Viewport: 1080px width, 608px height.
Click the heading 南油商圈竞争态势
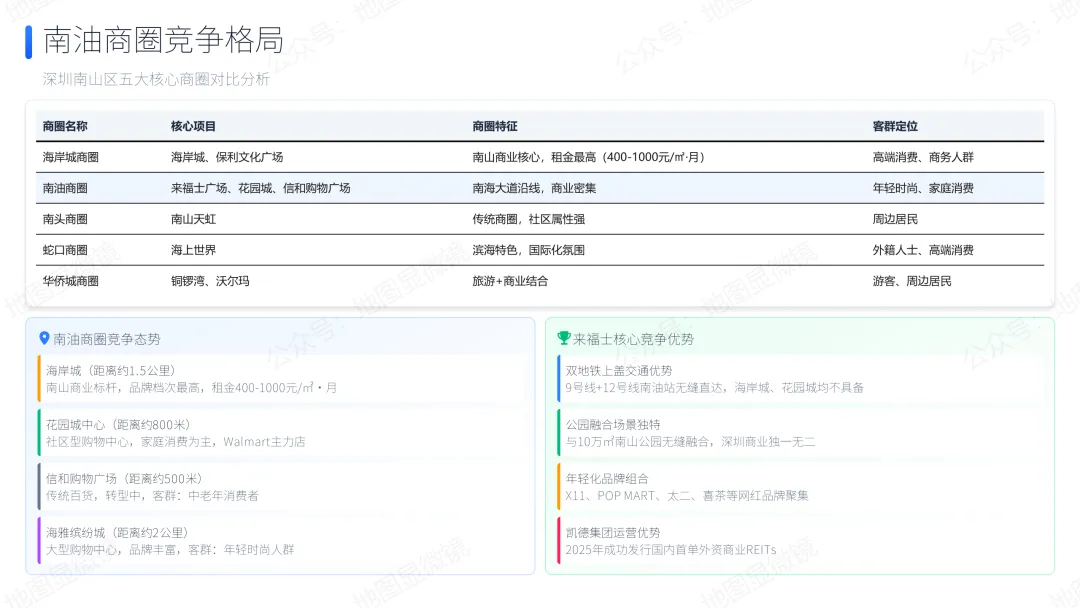tap(107, 339)
